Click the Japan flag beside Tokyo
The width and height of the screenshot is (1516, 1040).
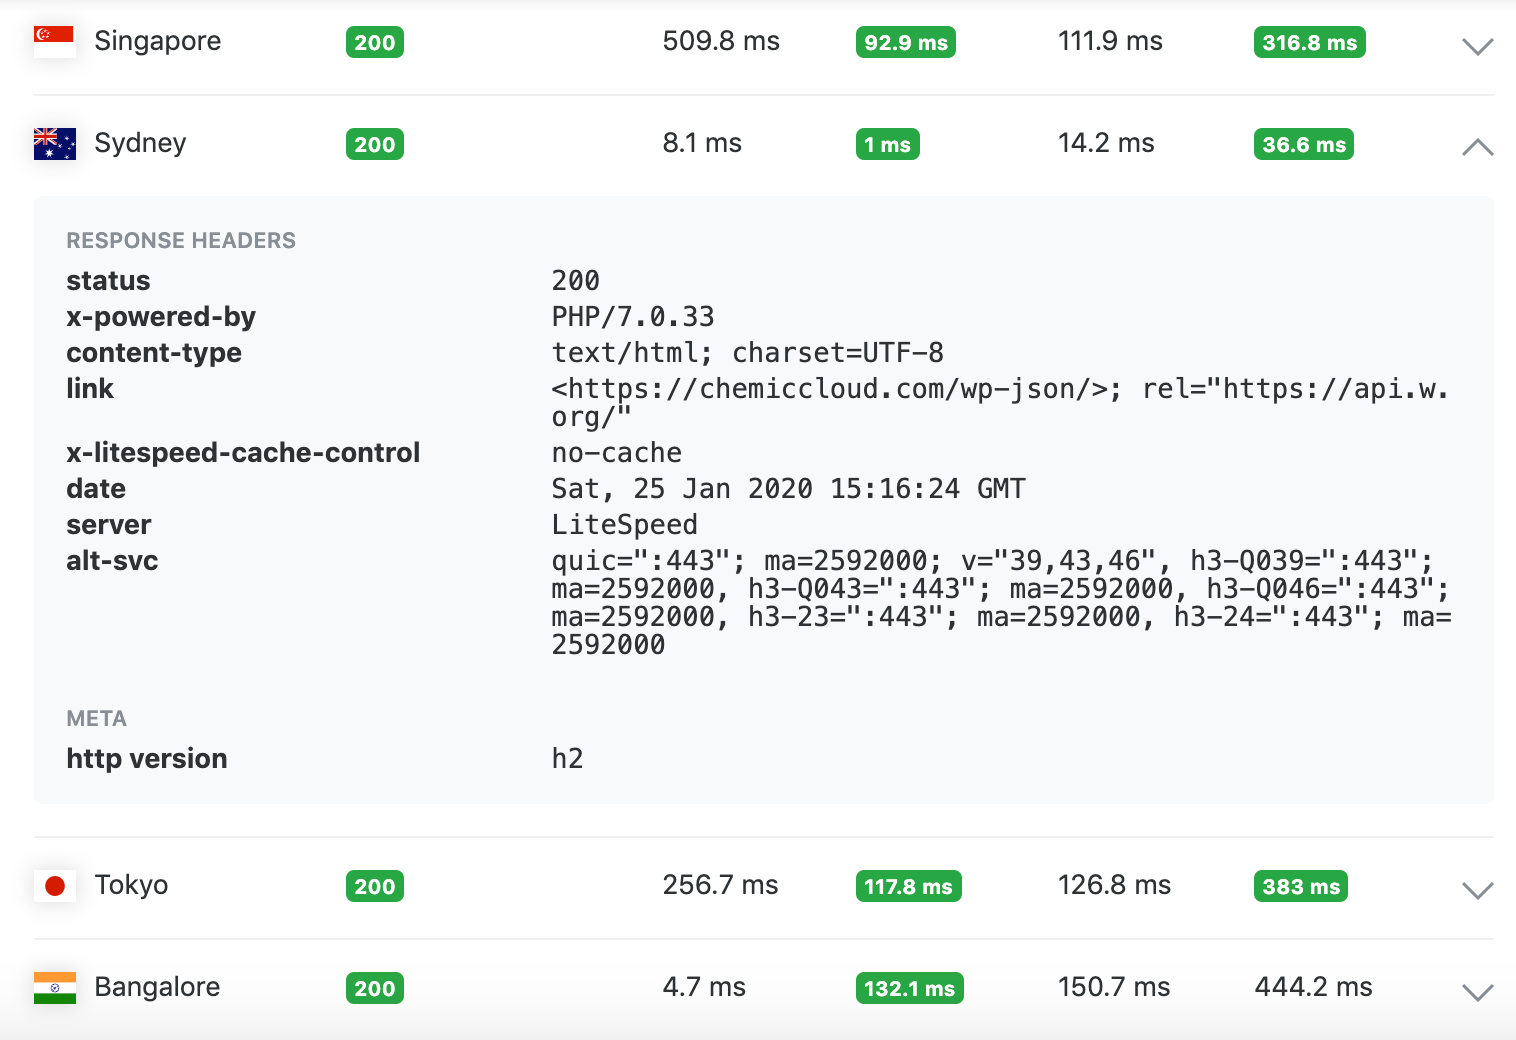[x=54, y=885]
